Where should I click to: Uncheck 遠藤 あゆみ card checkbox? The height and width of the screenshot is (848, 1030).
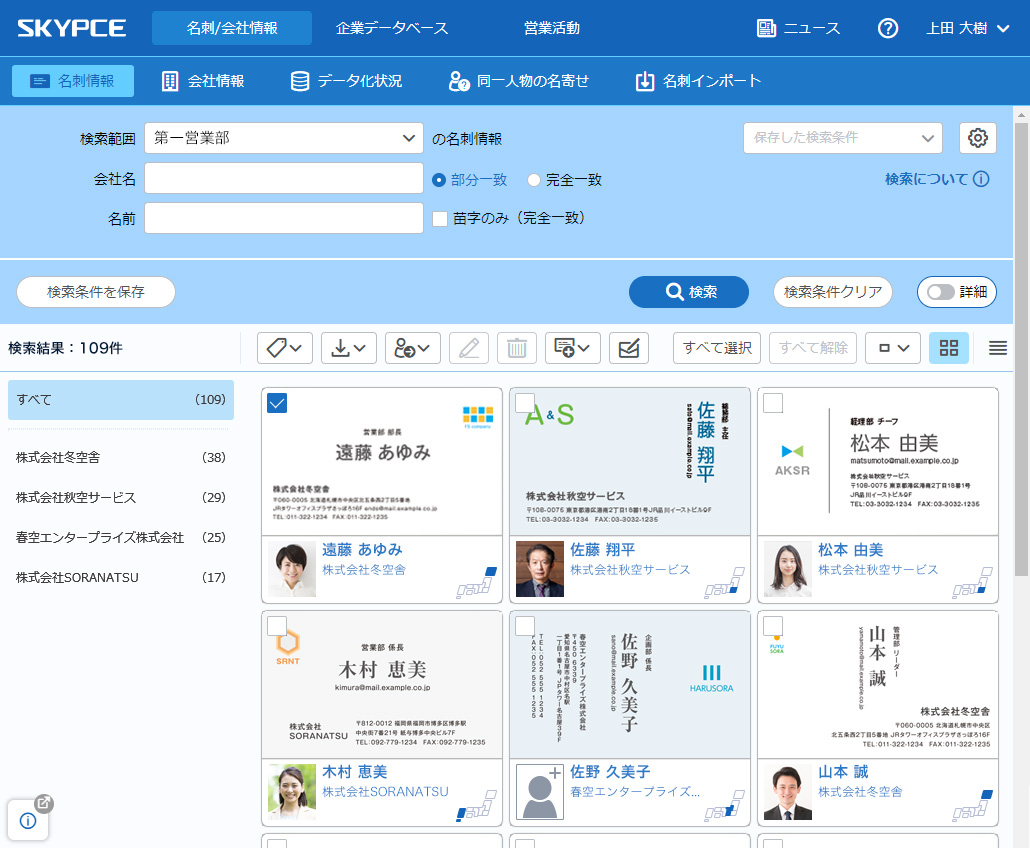point(278,403)
